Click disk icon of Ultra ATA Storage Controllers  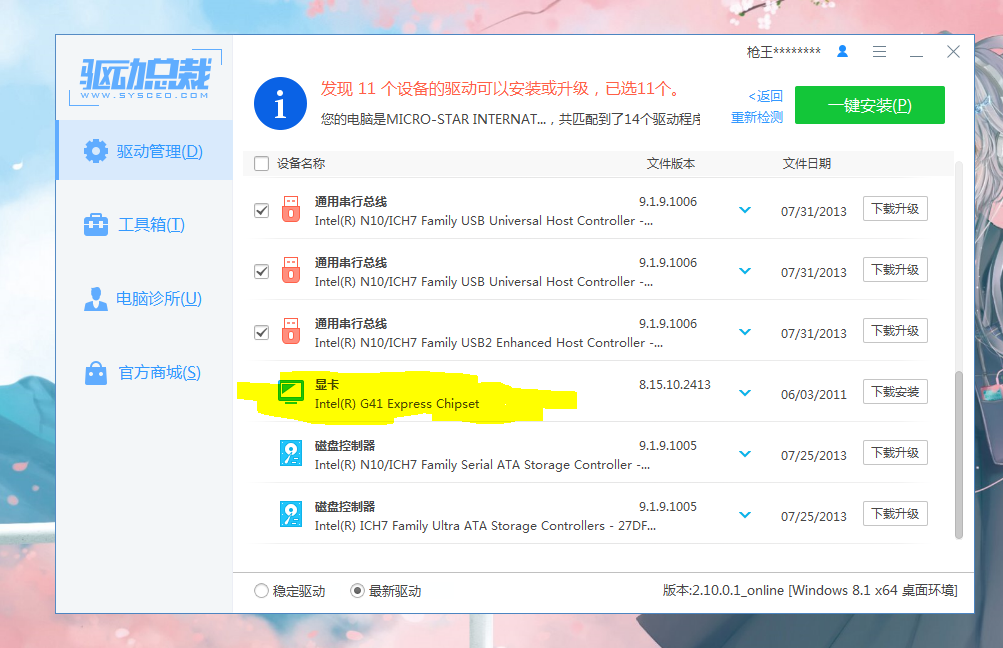click(x=291, y=514)
